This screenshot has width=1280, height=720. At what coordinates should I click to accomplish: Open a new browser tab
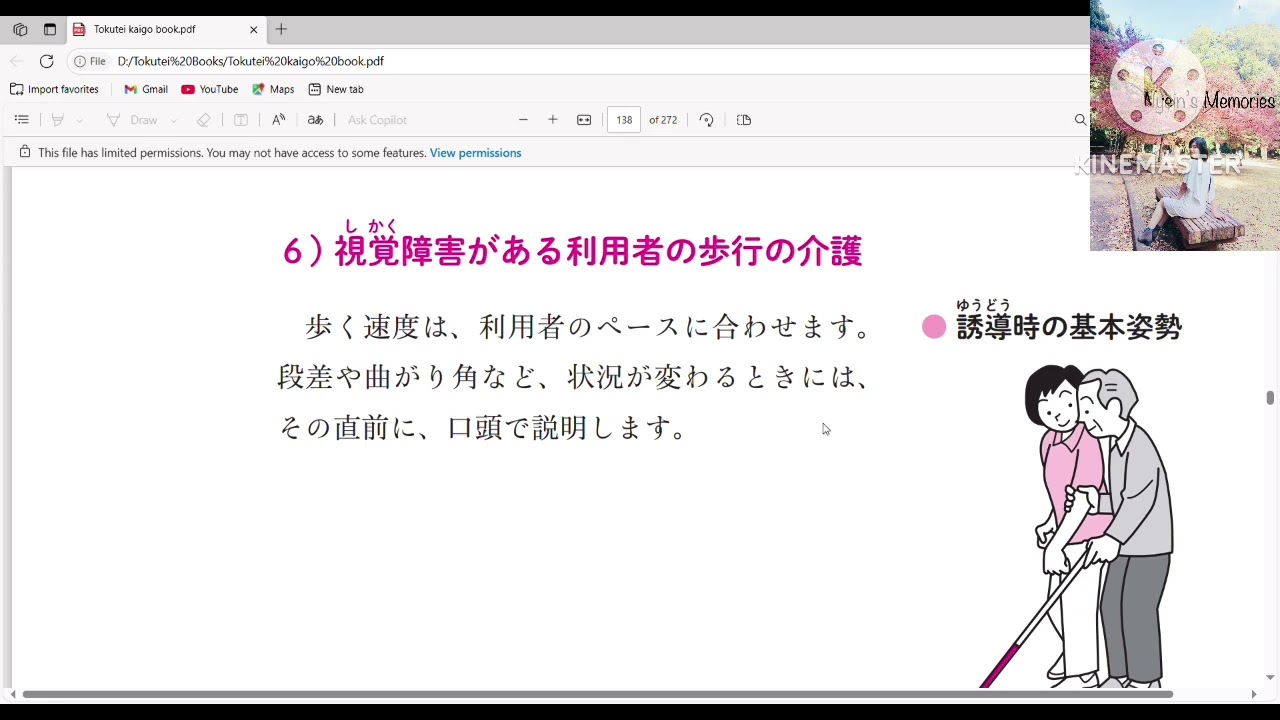pyautogui.click(x=281, y=30)
